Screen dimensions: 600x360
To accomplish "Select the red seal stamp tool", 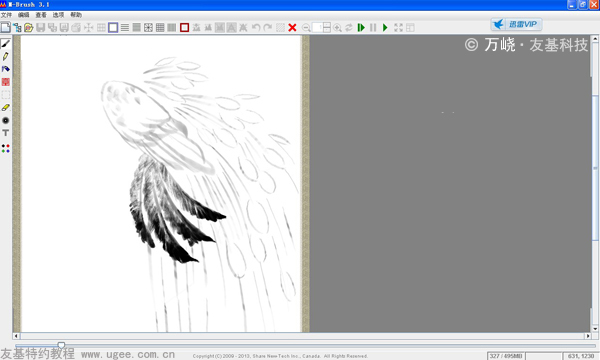I will (5, 82).
